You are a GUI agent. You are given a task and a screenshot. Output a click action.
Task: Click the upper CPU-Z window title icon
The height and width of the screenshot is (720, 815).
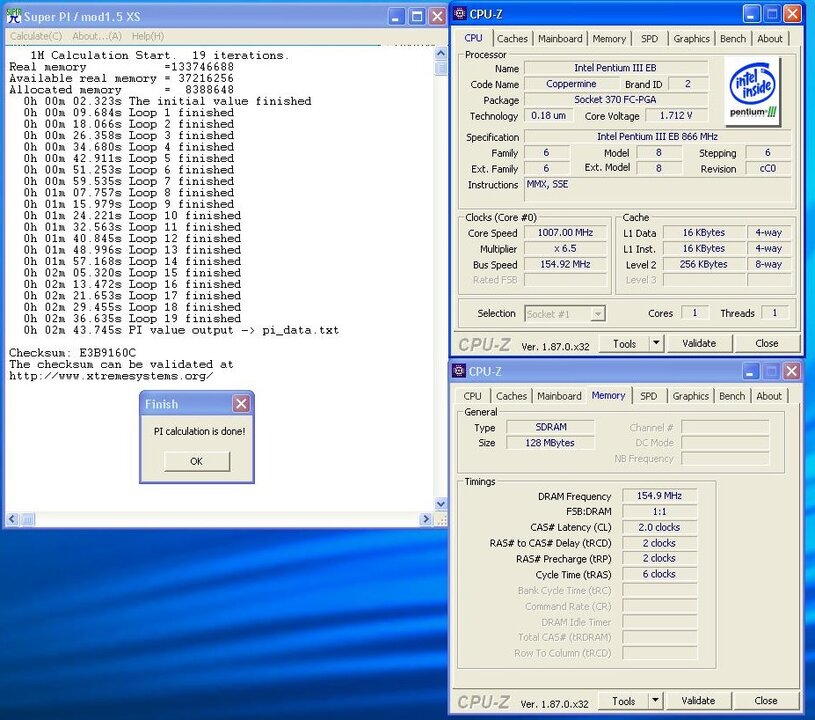pyautogui.click(x=459, y=14)
